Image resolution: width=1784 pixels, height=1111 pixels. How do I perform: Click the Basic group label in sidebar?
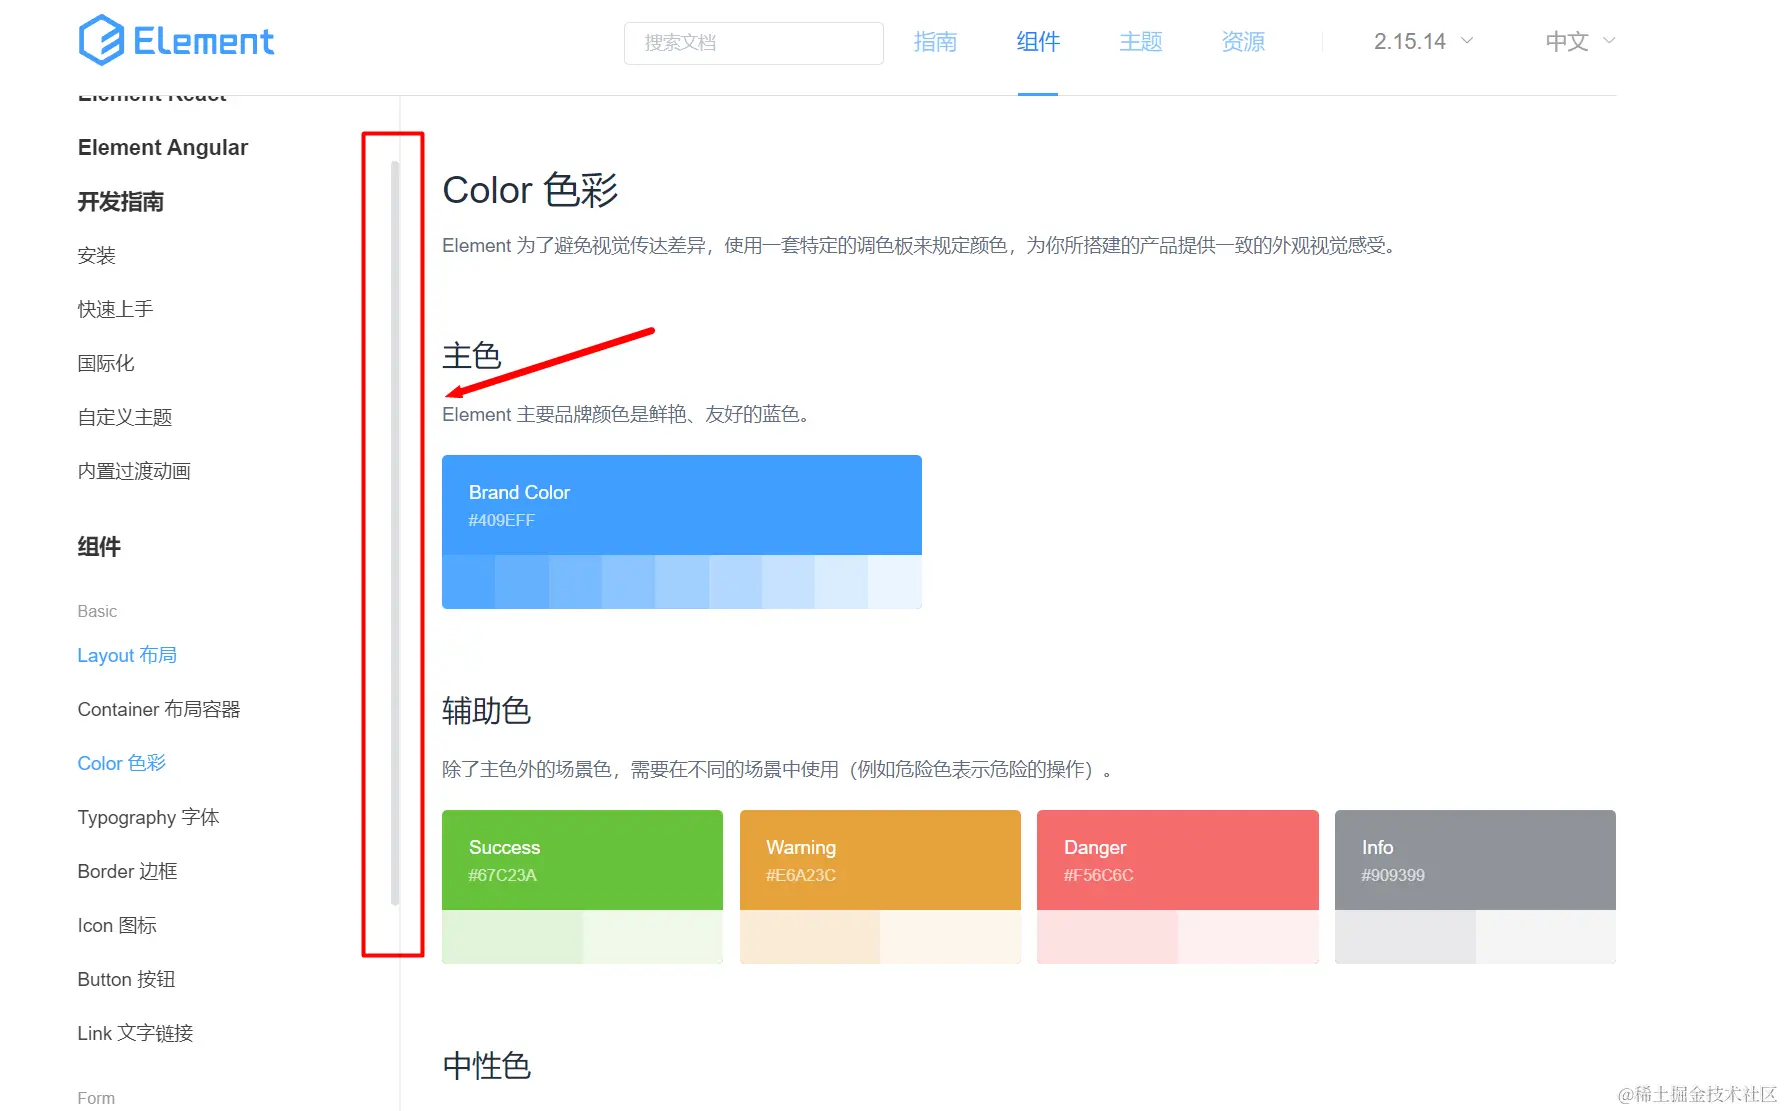pos(97,611)
